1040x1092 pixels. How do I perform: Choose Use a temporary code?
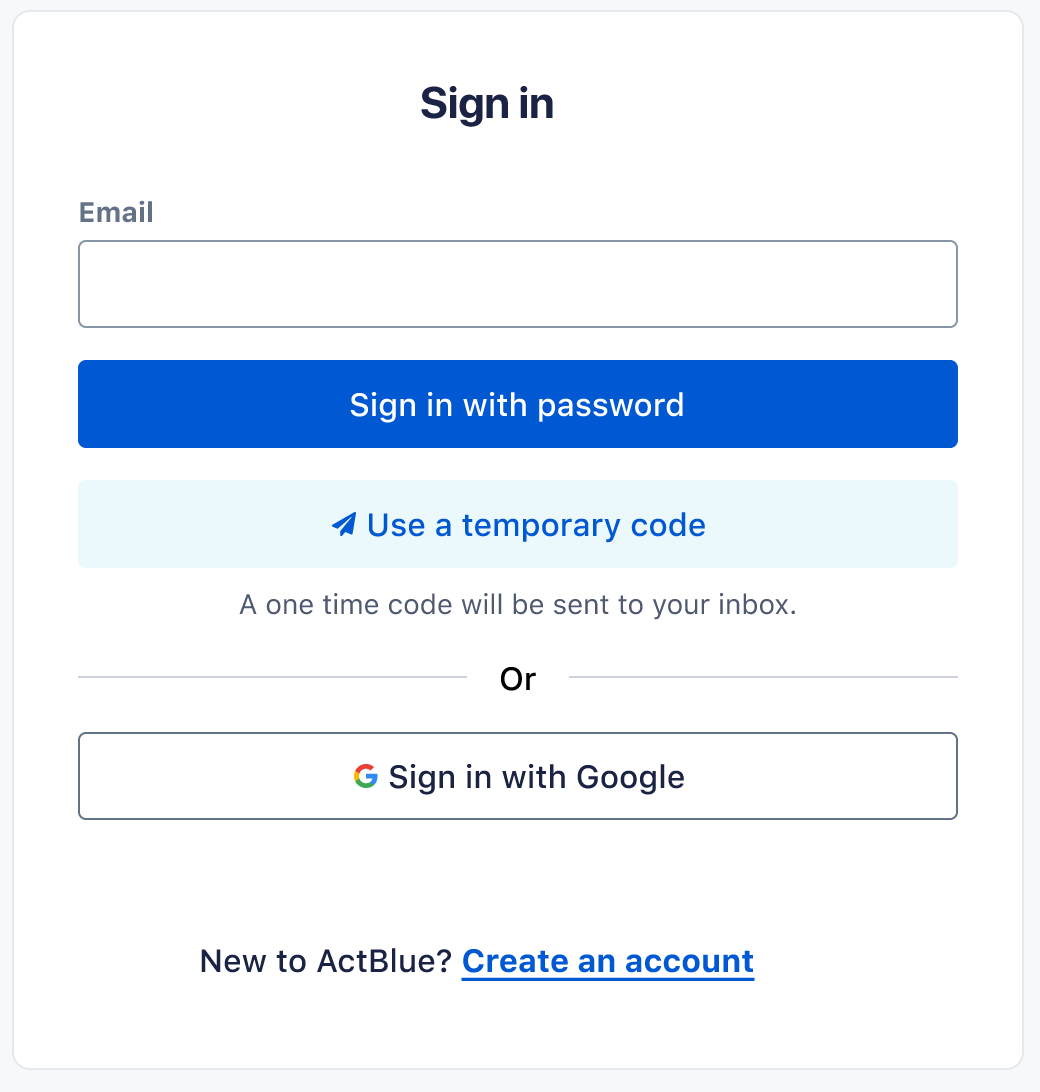(517, 525)
